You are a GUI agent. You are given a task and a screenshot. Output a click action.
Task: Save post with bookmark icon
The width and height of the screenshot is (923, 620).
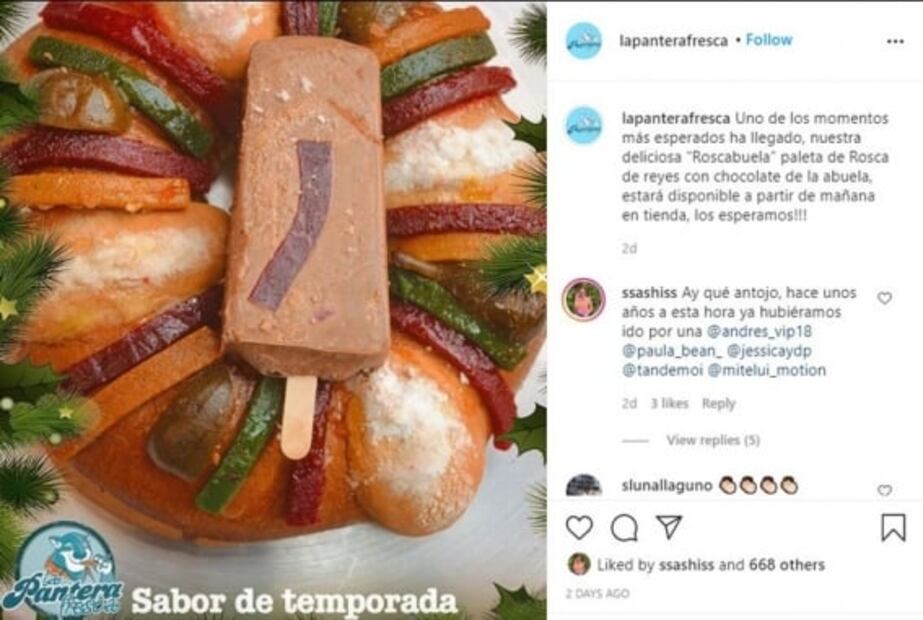click(893, 527)
